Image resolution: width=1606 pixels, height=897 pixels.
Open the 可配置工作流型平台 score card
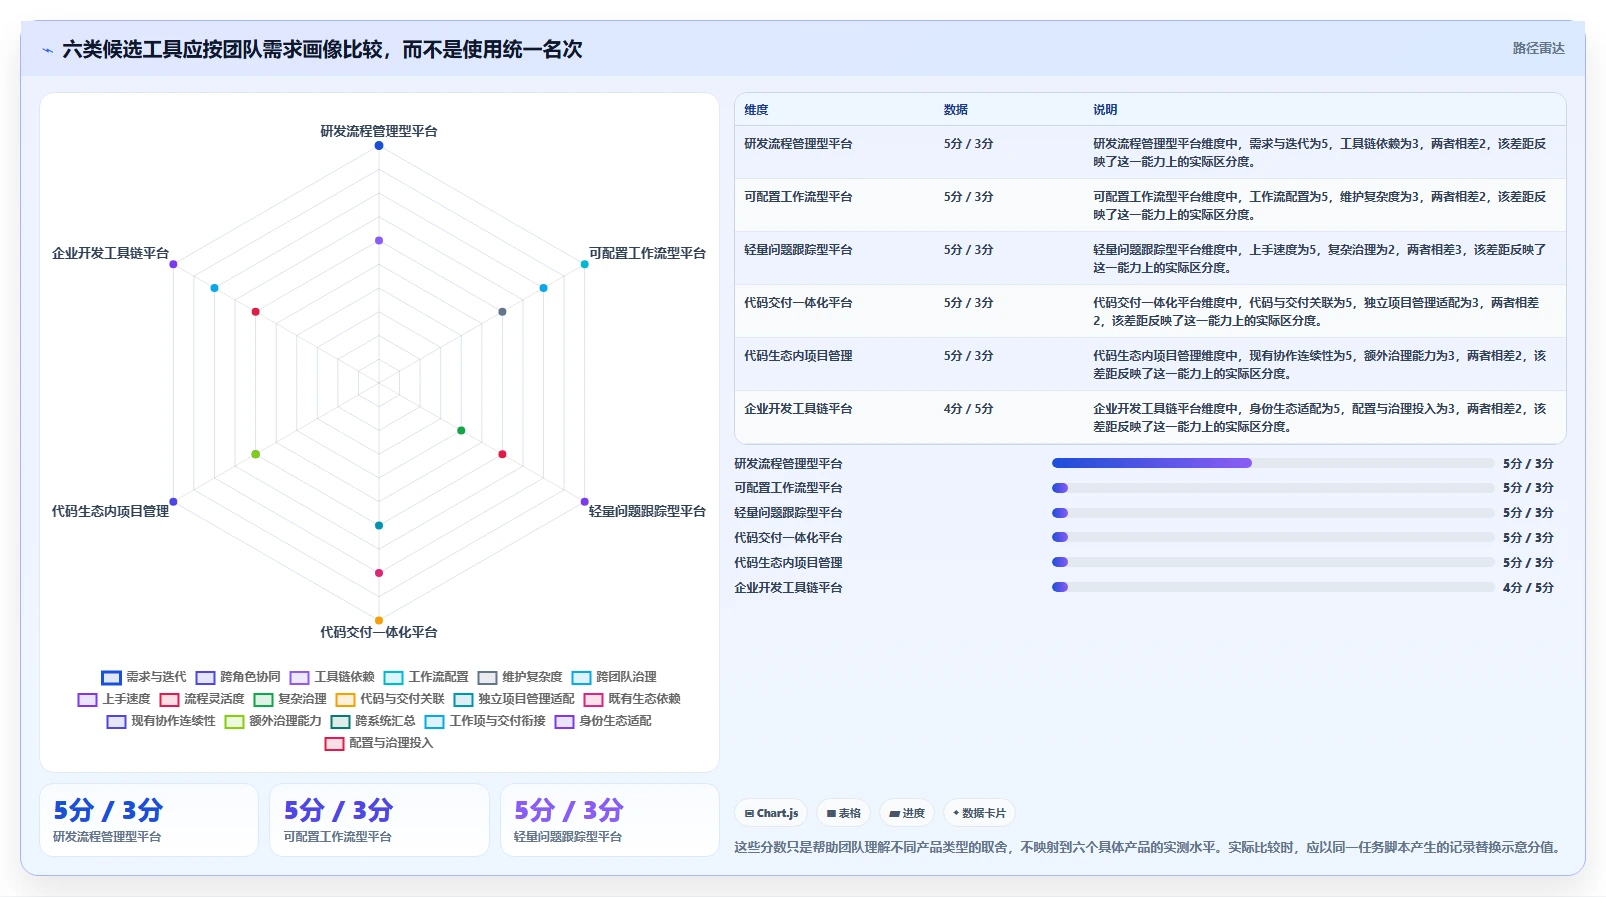[x=379, y=820]
